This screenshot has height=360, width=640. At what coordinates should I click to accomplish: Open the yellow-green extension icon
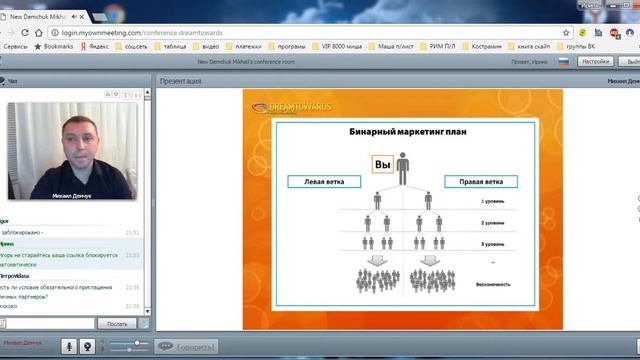pyautogui.click(x=582, y=33)
